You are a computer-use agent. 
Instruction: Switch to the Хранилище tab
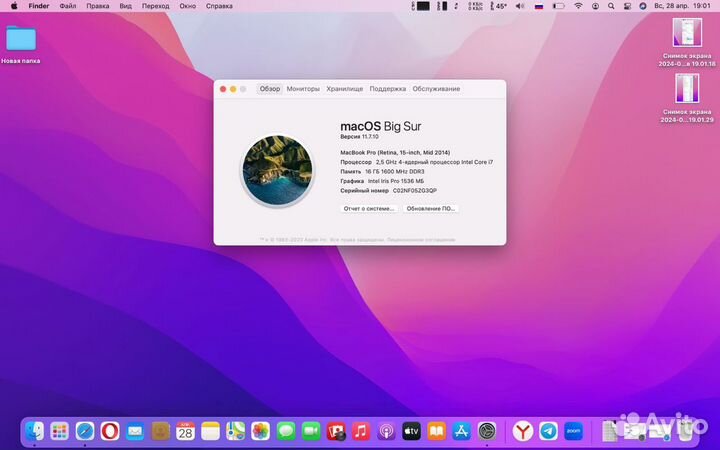344,89
